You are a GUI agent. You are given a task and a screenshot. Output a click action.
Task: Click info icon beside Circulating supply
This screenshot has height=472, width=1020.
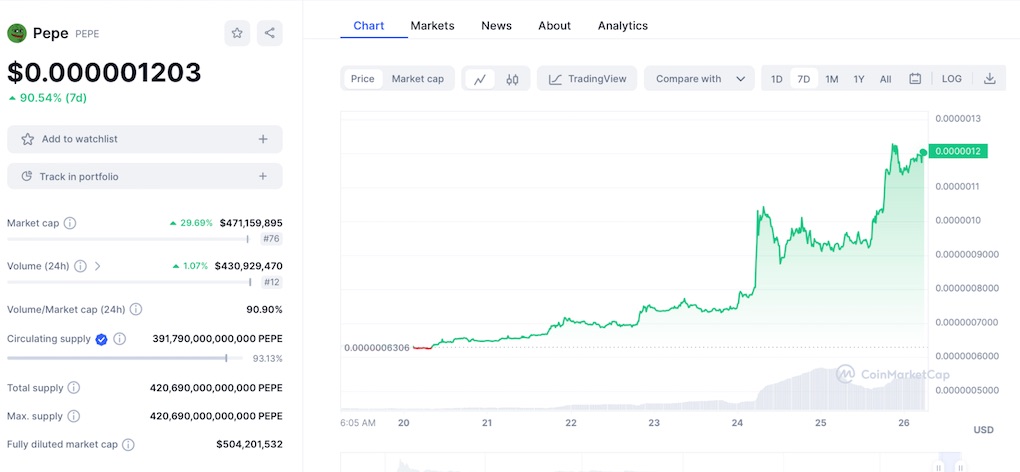(x=119, y=339)
